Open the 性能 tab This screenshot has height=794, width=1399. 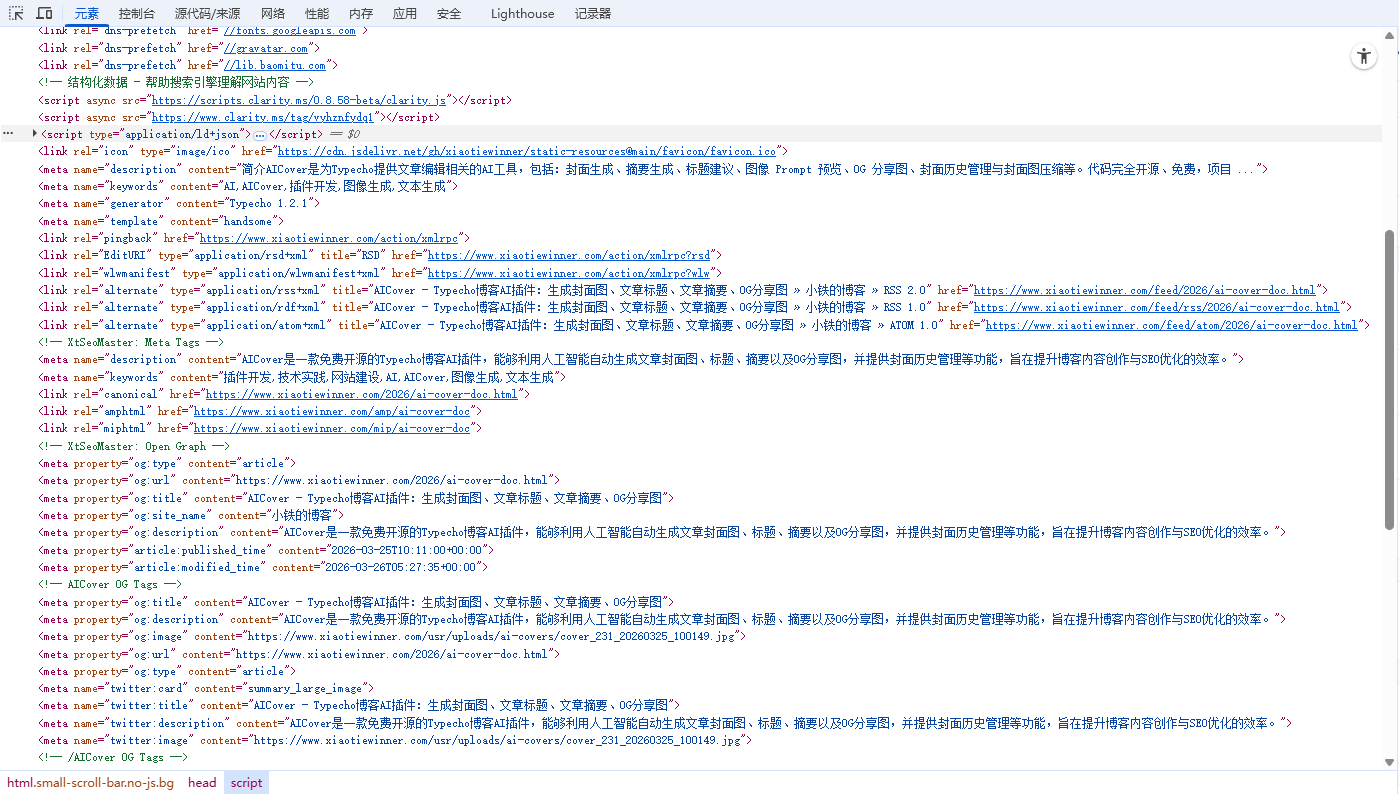[x=317, y=14]
